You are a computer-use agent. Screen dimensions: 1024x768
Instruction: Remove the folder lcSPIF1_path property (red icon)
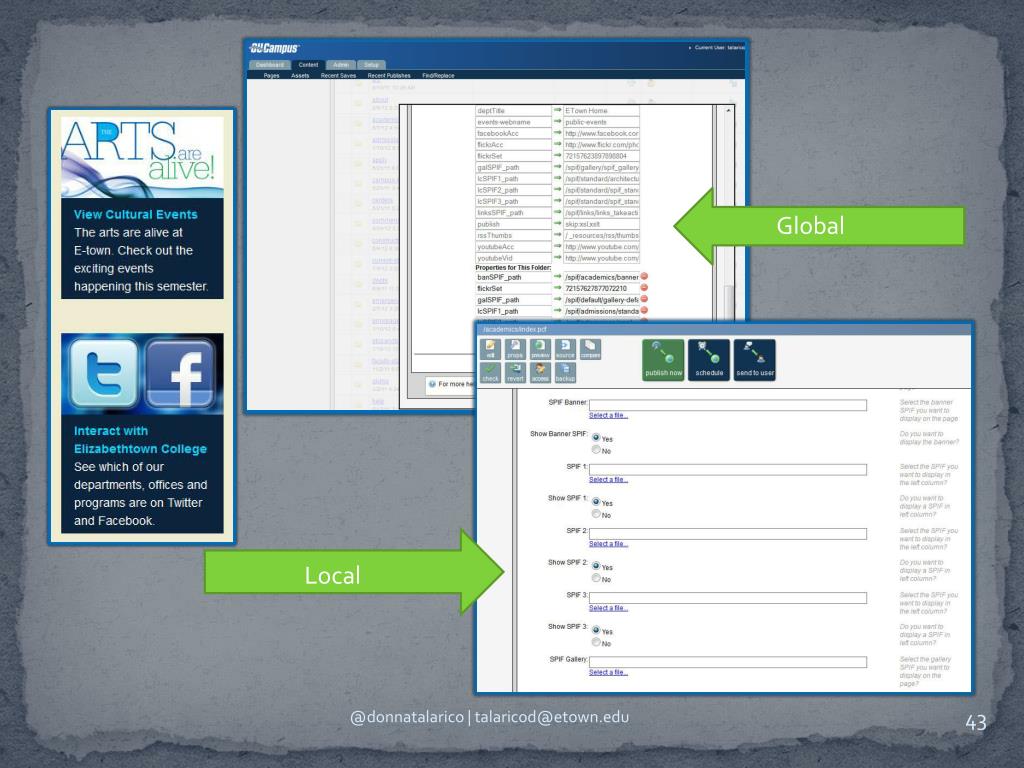[644, 310]
